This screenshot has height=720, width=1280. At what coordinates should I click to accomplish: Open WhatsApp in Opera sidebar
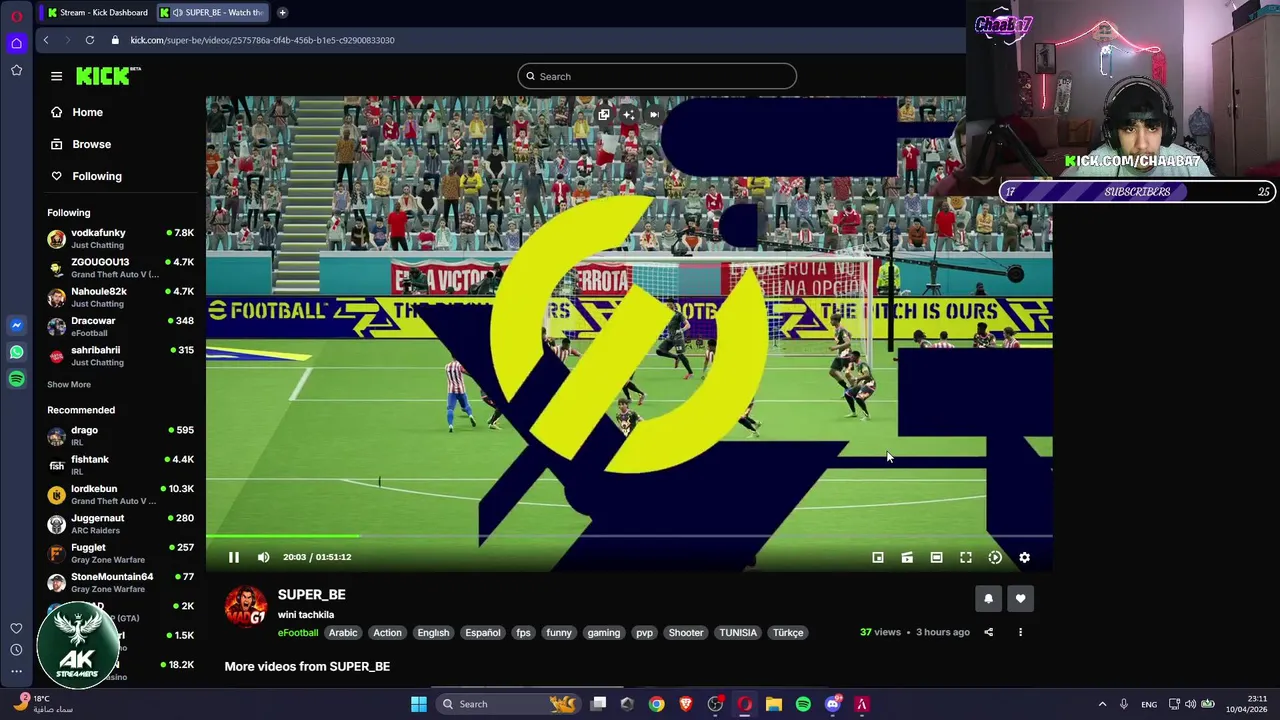coord(16,352)
